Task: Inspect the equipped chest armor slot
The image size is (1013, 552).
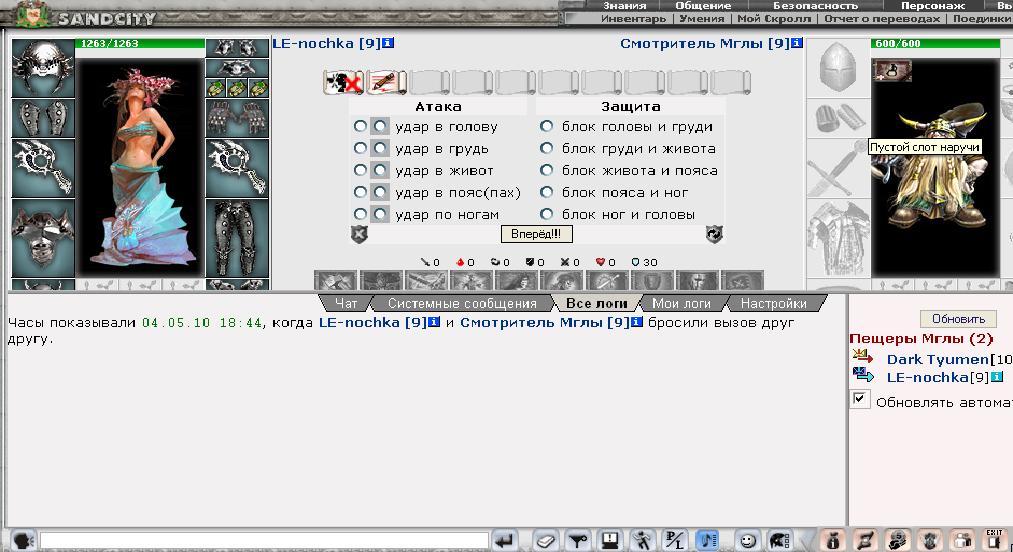Action: pyautogui.click(x=43, y=238)
